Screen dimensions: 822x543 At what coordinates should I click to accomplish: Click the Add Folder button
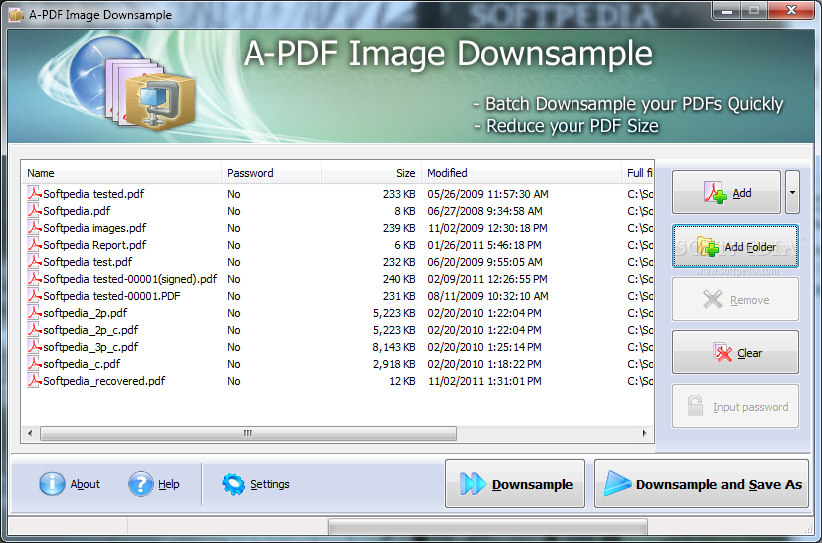coord(735,246)
